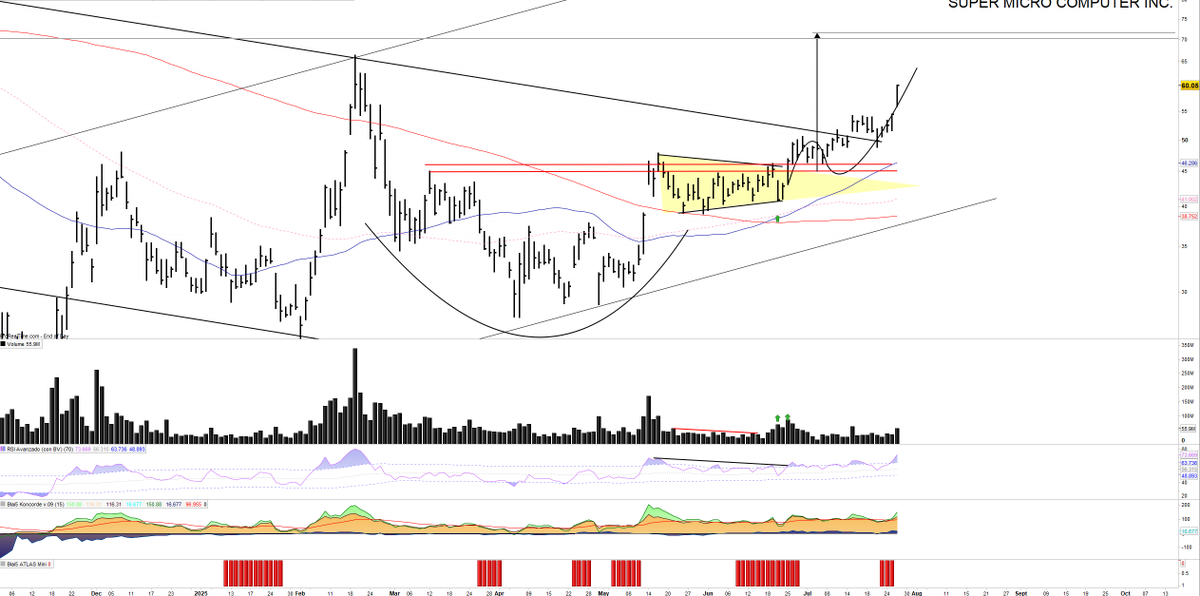Click the green arrows above the July volume bars
1200x596 pixels.
pyautogui.click(x=783, y=418)
